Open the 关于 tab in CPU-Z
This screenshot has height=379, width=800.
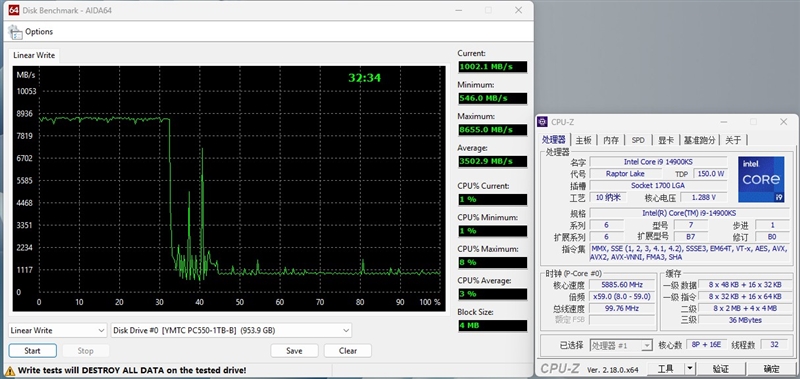click(x=733, y=140)
